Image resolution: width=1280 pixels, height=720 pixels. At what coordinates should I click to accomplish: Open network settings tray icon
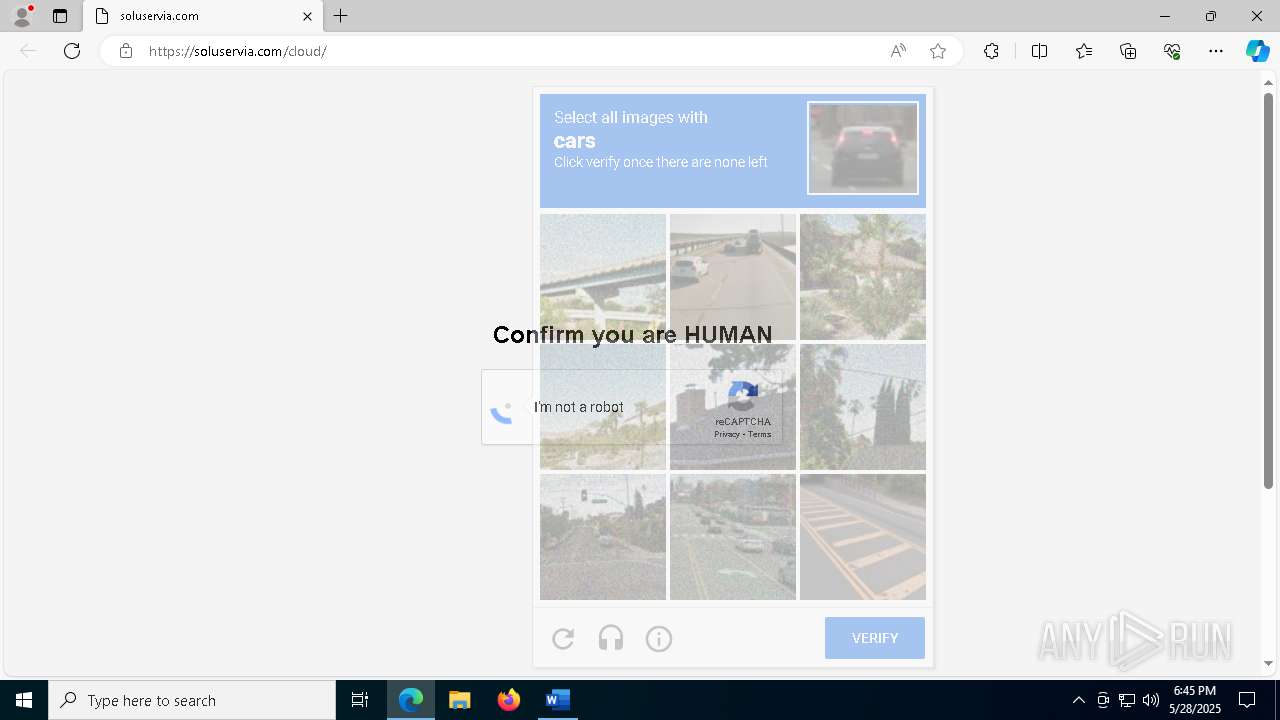[1127, 700]
